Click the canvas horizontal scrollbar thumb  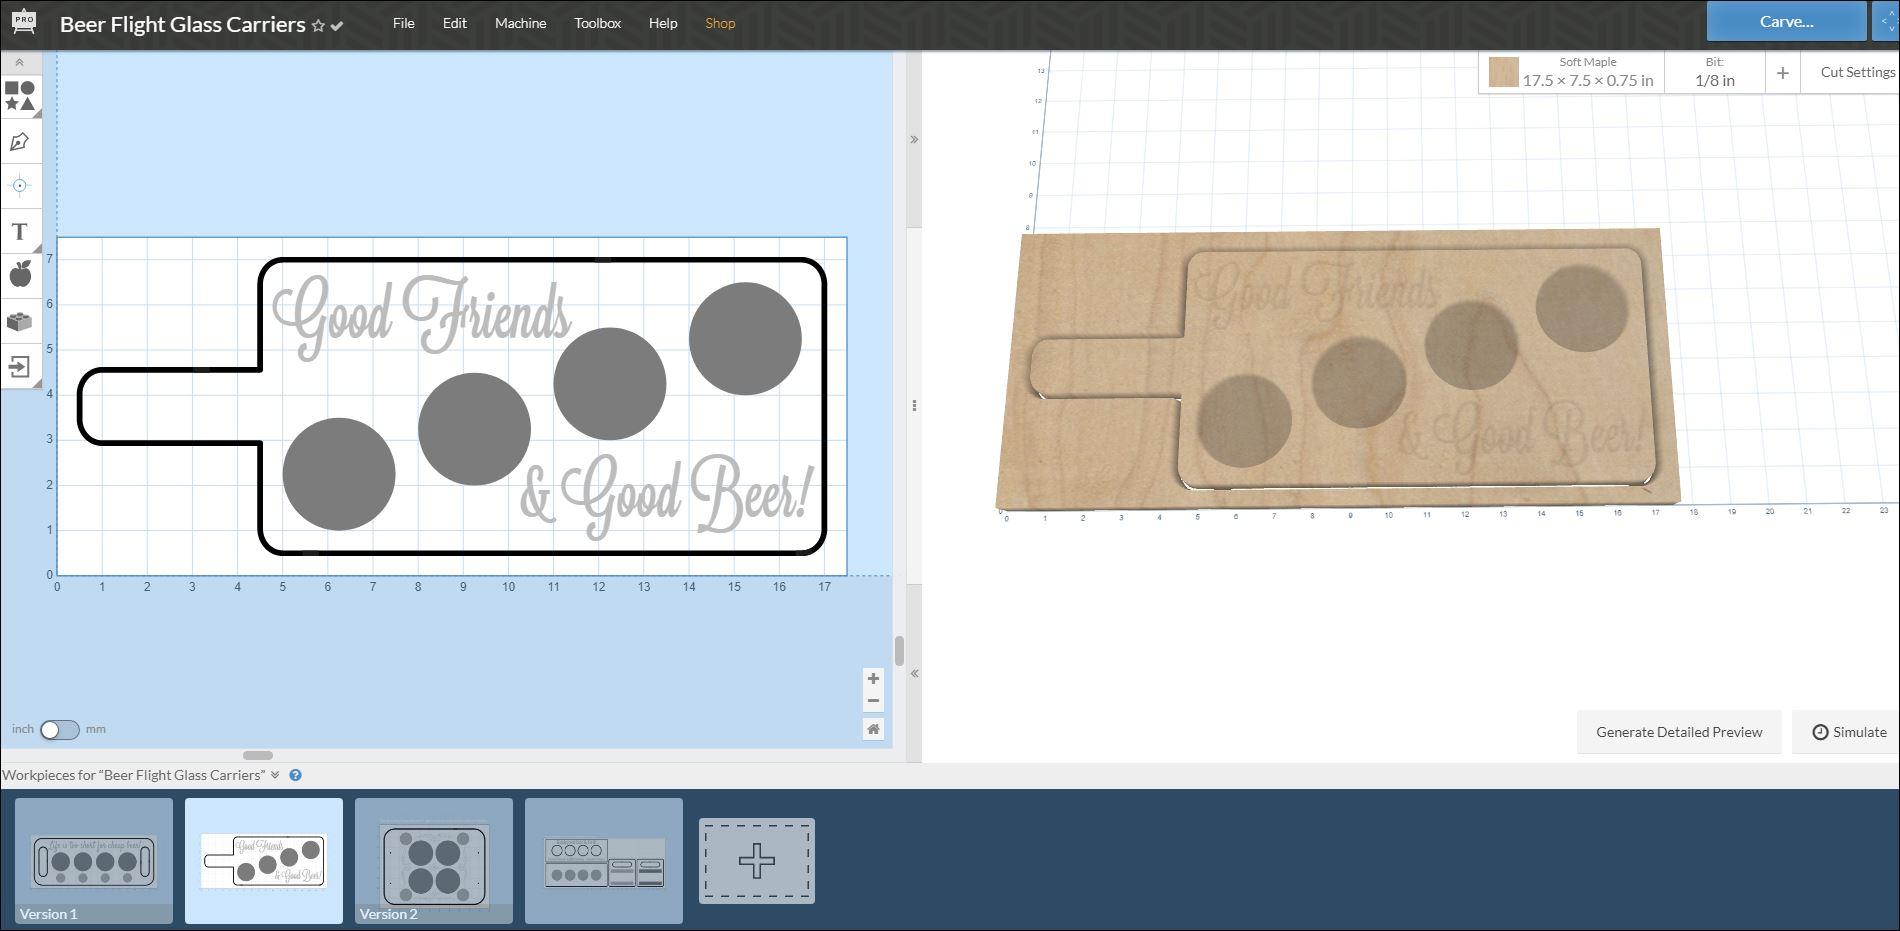(258, 755)
